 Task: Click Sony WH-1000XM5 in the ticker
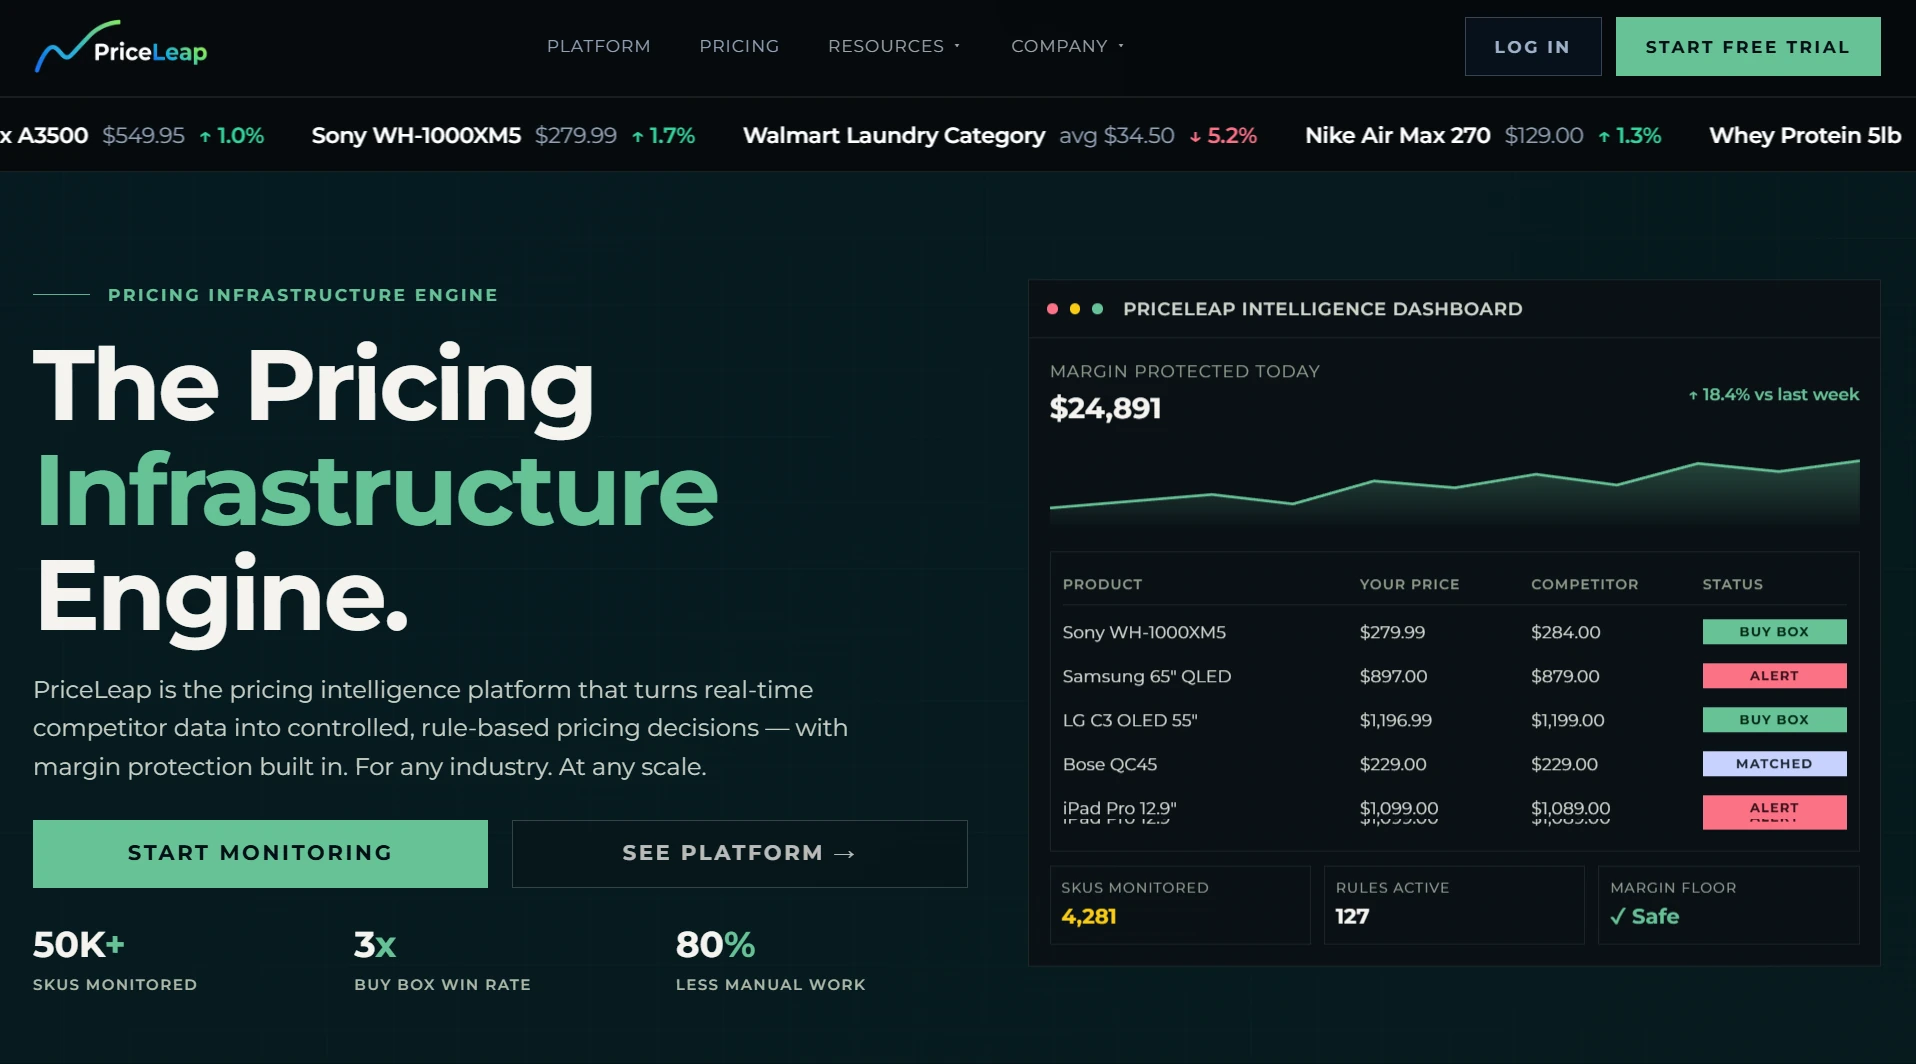pos(416,135)
